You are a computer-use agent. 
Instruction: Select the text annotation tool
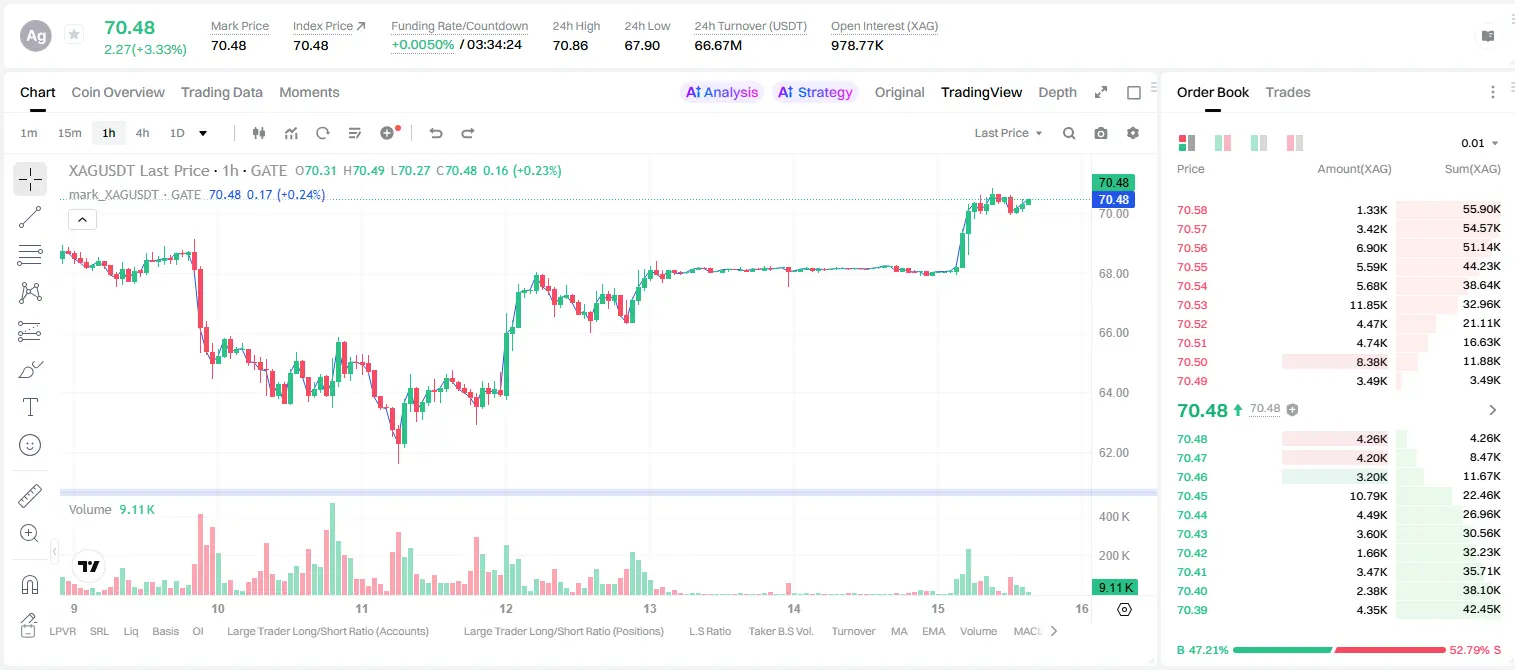(x=30, y=407)
